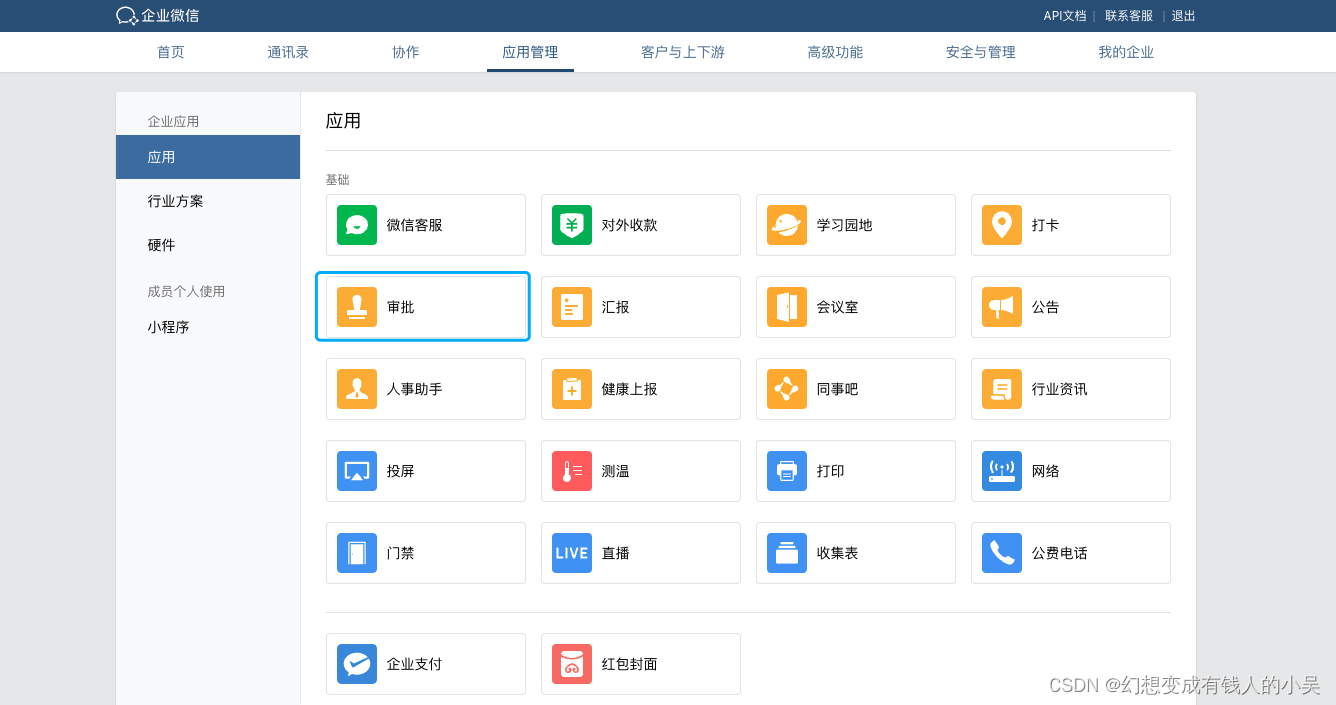The image size is (1336, 705).
Task: Open the 会议室 door icon
Action: [787, 307]
